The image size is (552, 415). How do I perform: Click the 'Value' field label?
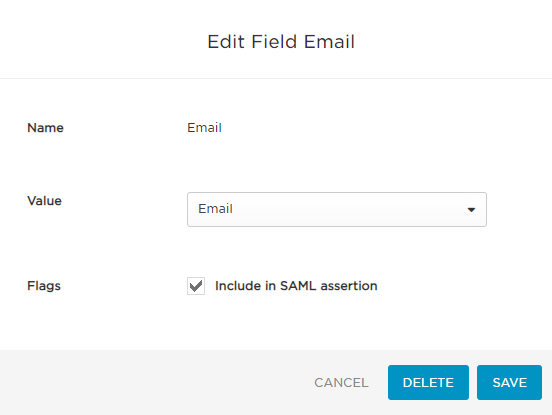(44, 201)
